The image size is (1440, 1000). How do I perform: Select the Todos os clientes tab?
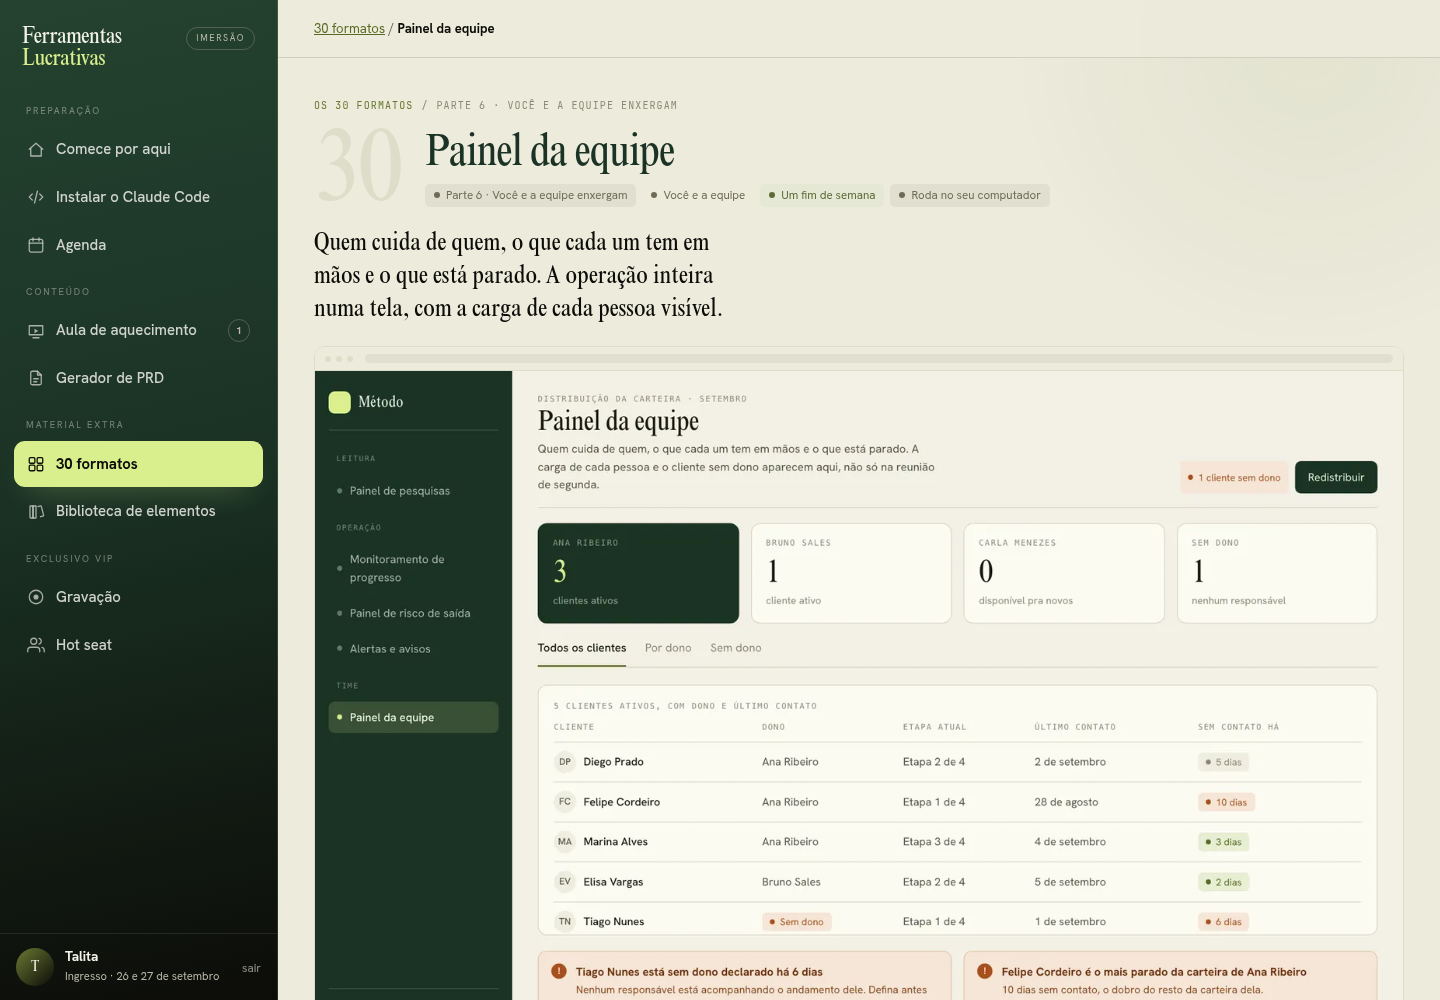click(582, 648)
